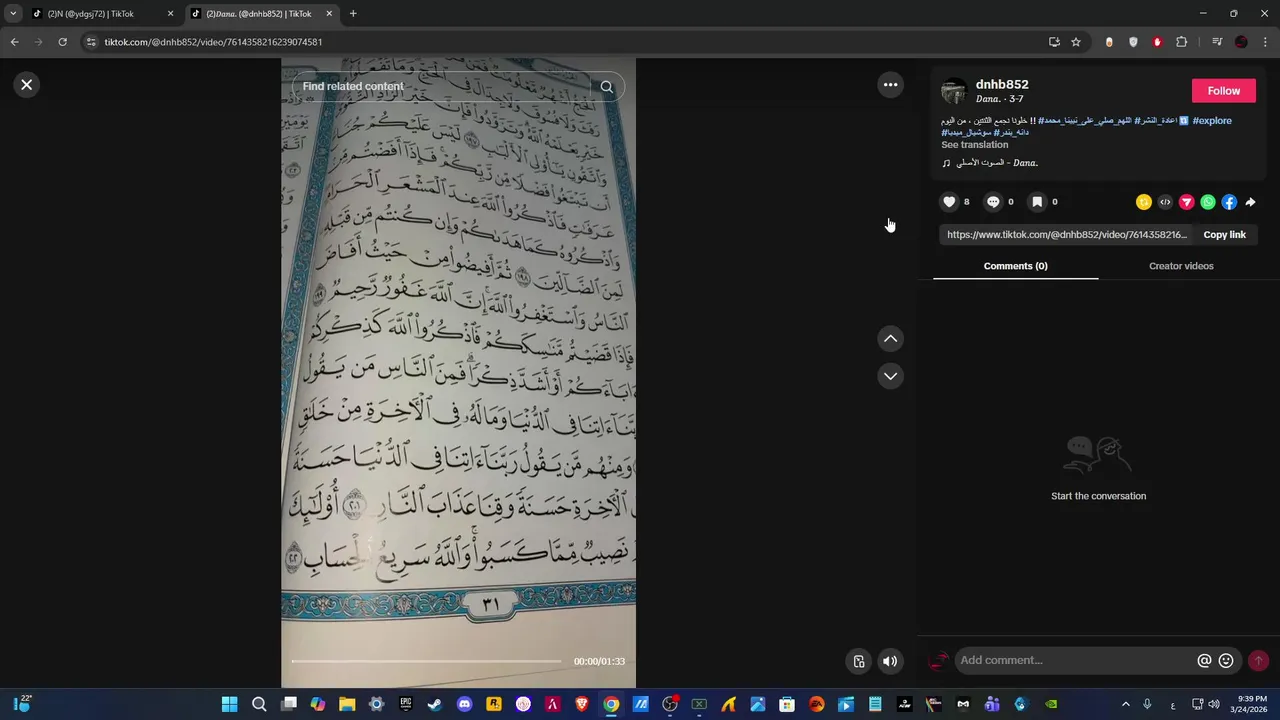1280x720 pixels.
Task: View site information icon in address bar
Action: [x=91, y=42]
